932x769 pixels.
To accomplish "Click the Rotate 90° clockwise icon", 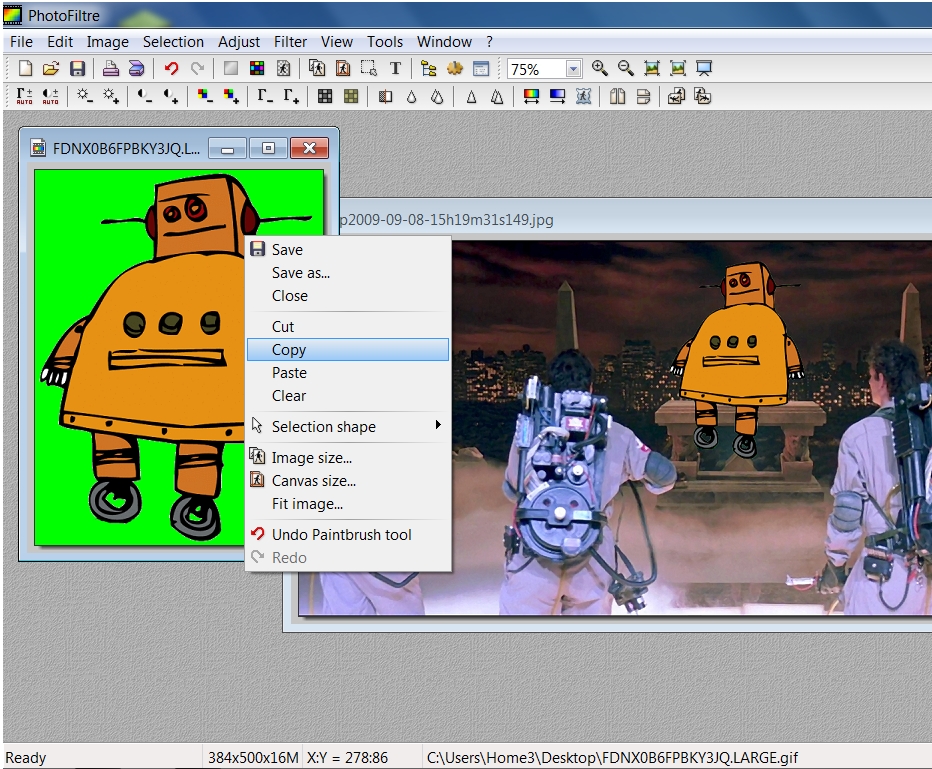I will point(703,96).
